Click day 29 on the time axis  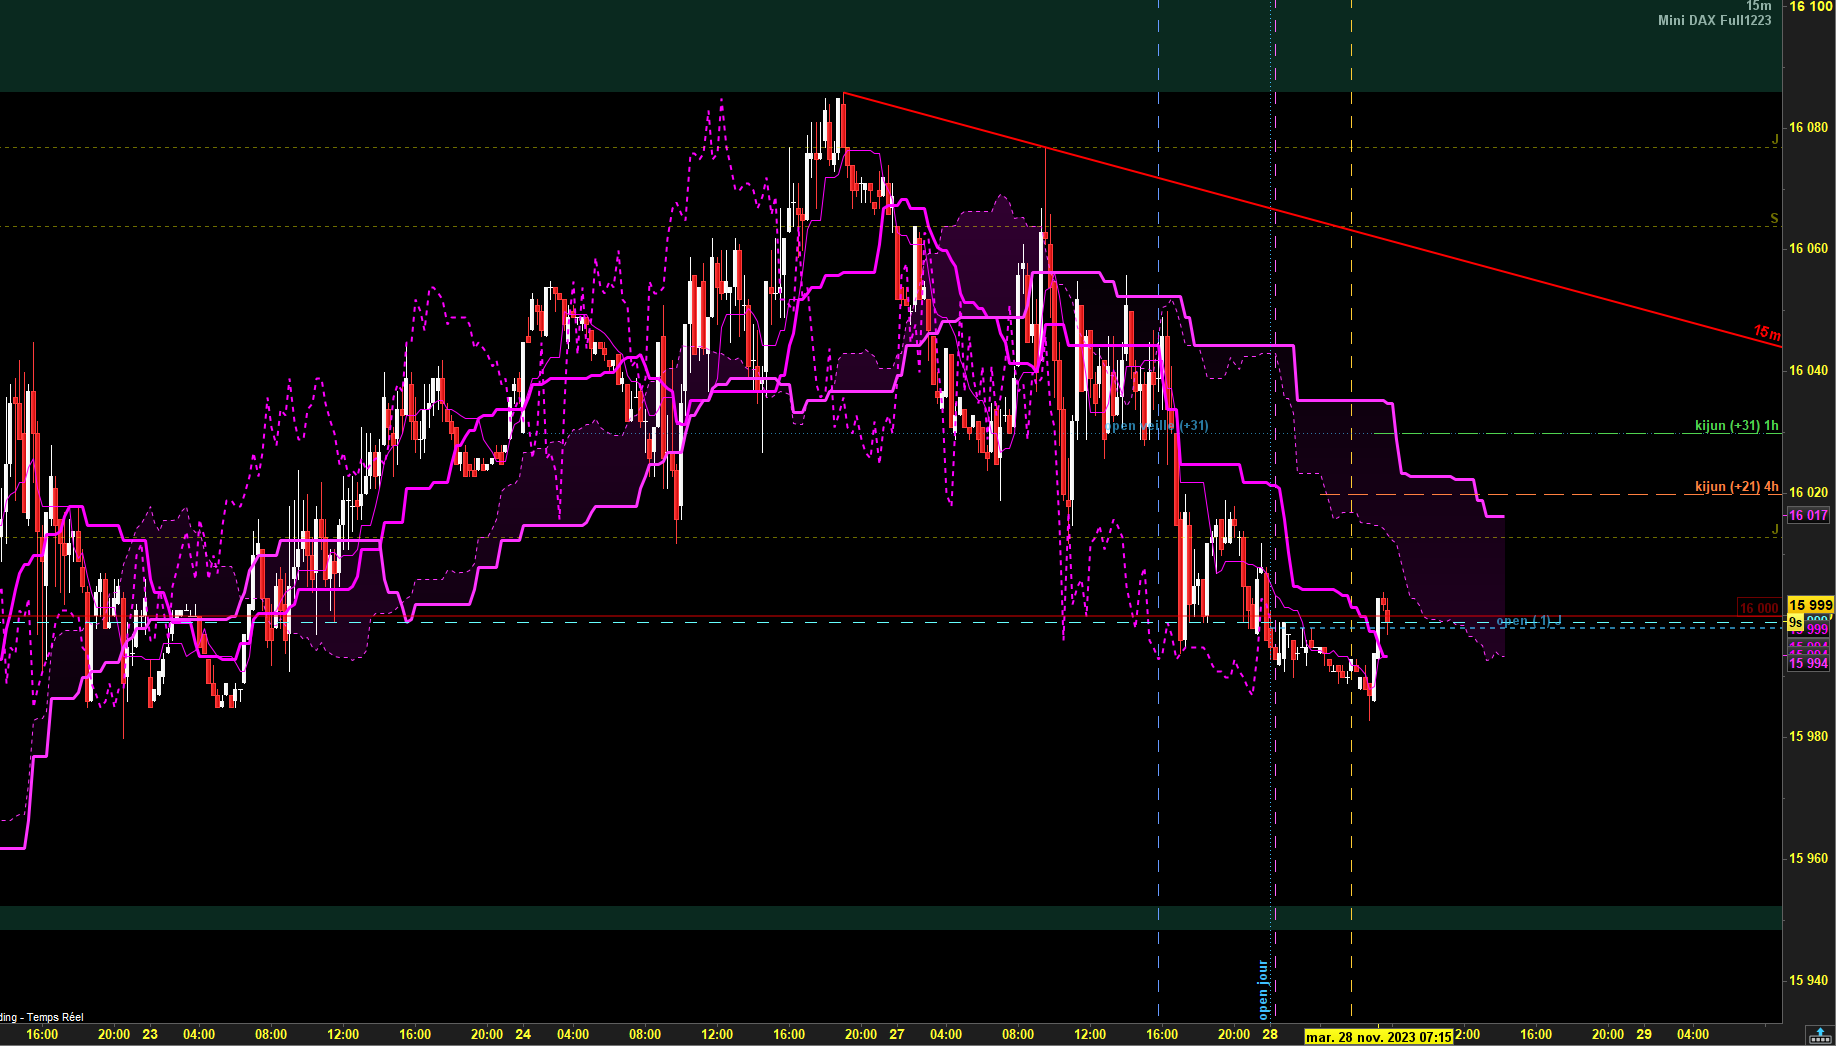(x=1644, y=1034)
